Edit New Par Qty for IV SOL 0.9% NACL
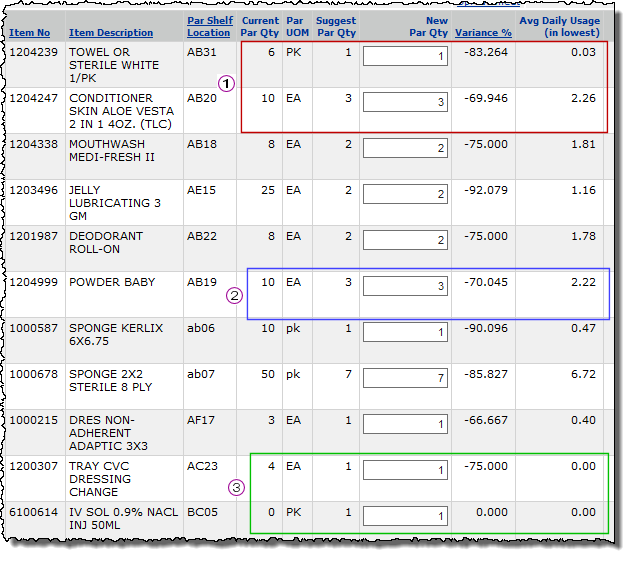 (405, 516)
